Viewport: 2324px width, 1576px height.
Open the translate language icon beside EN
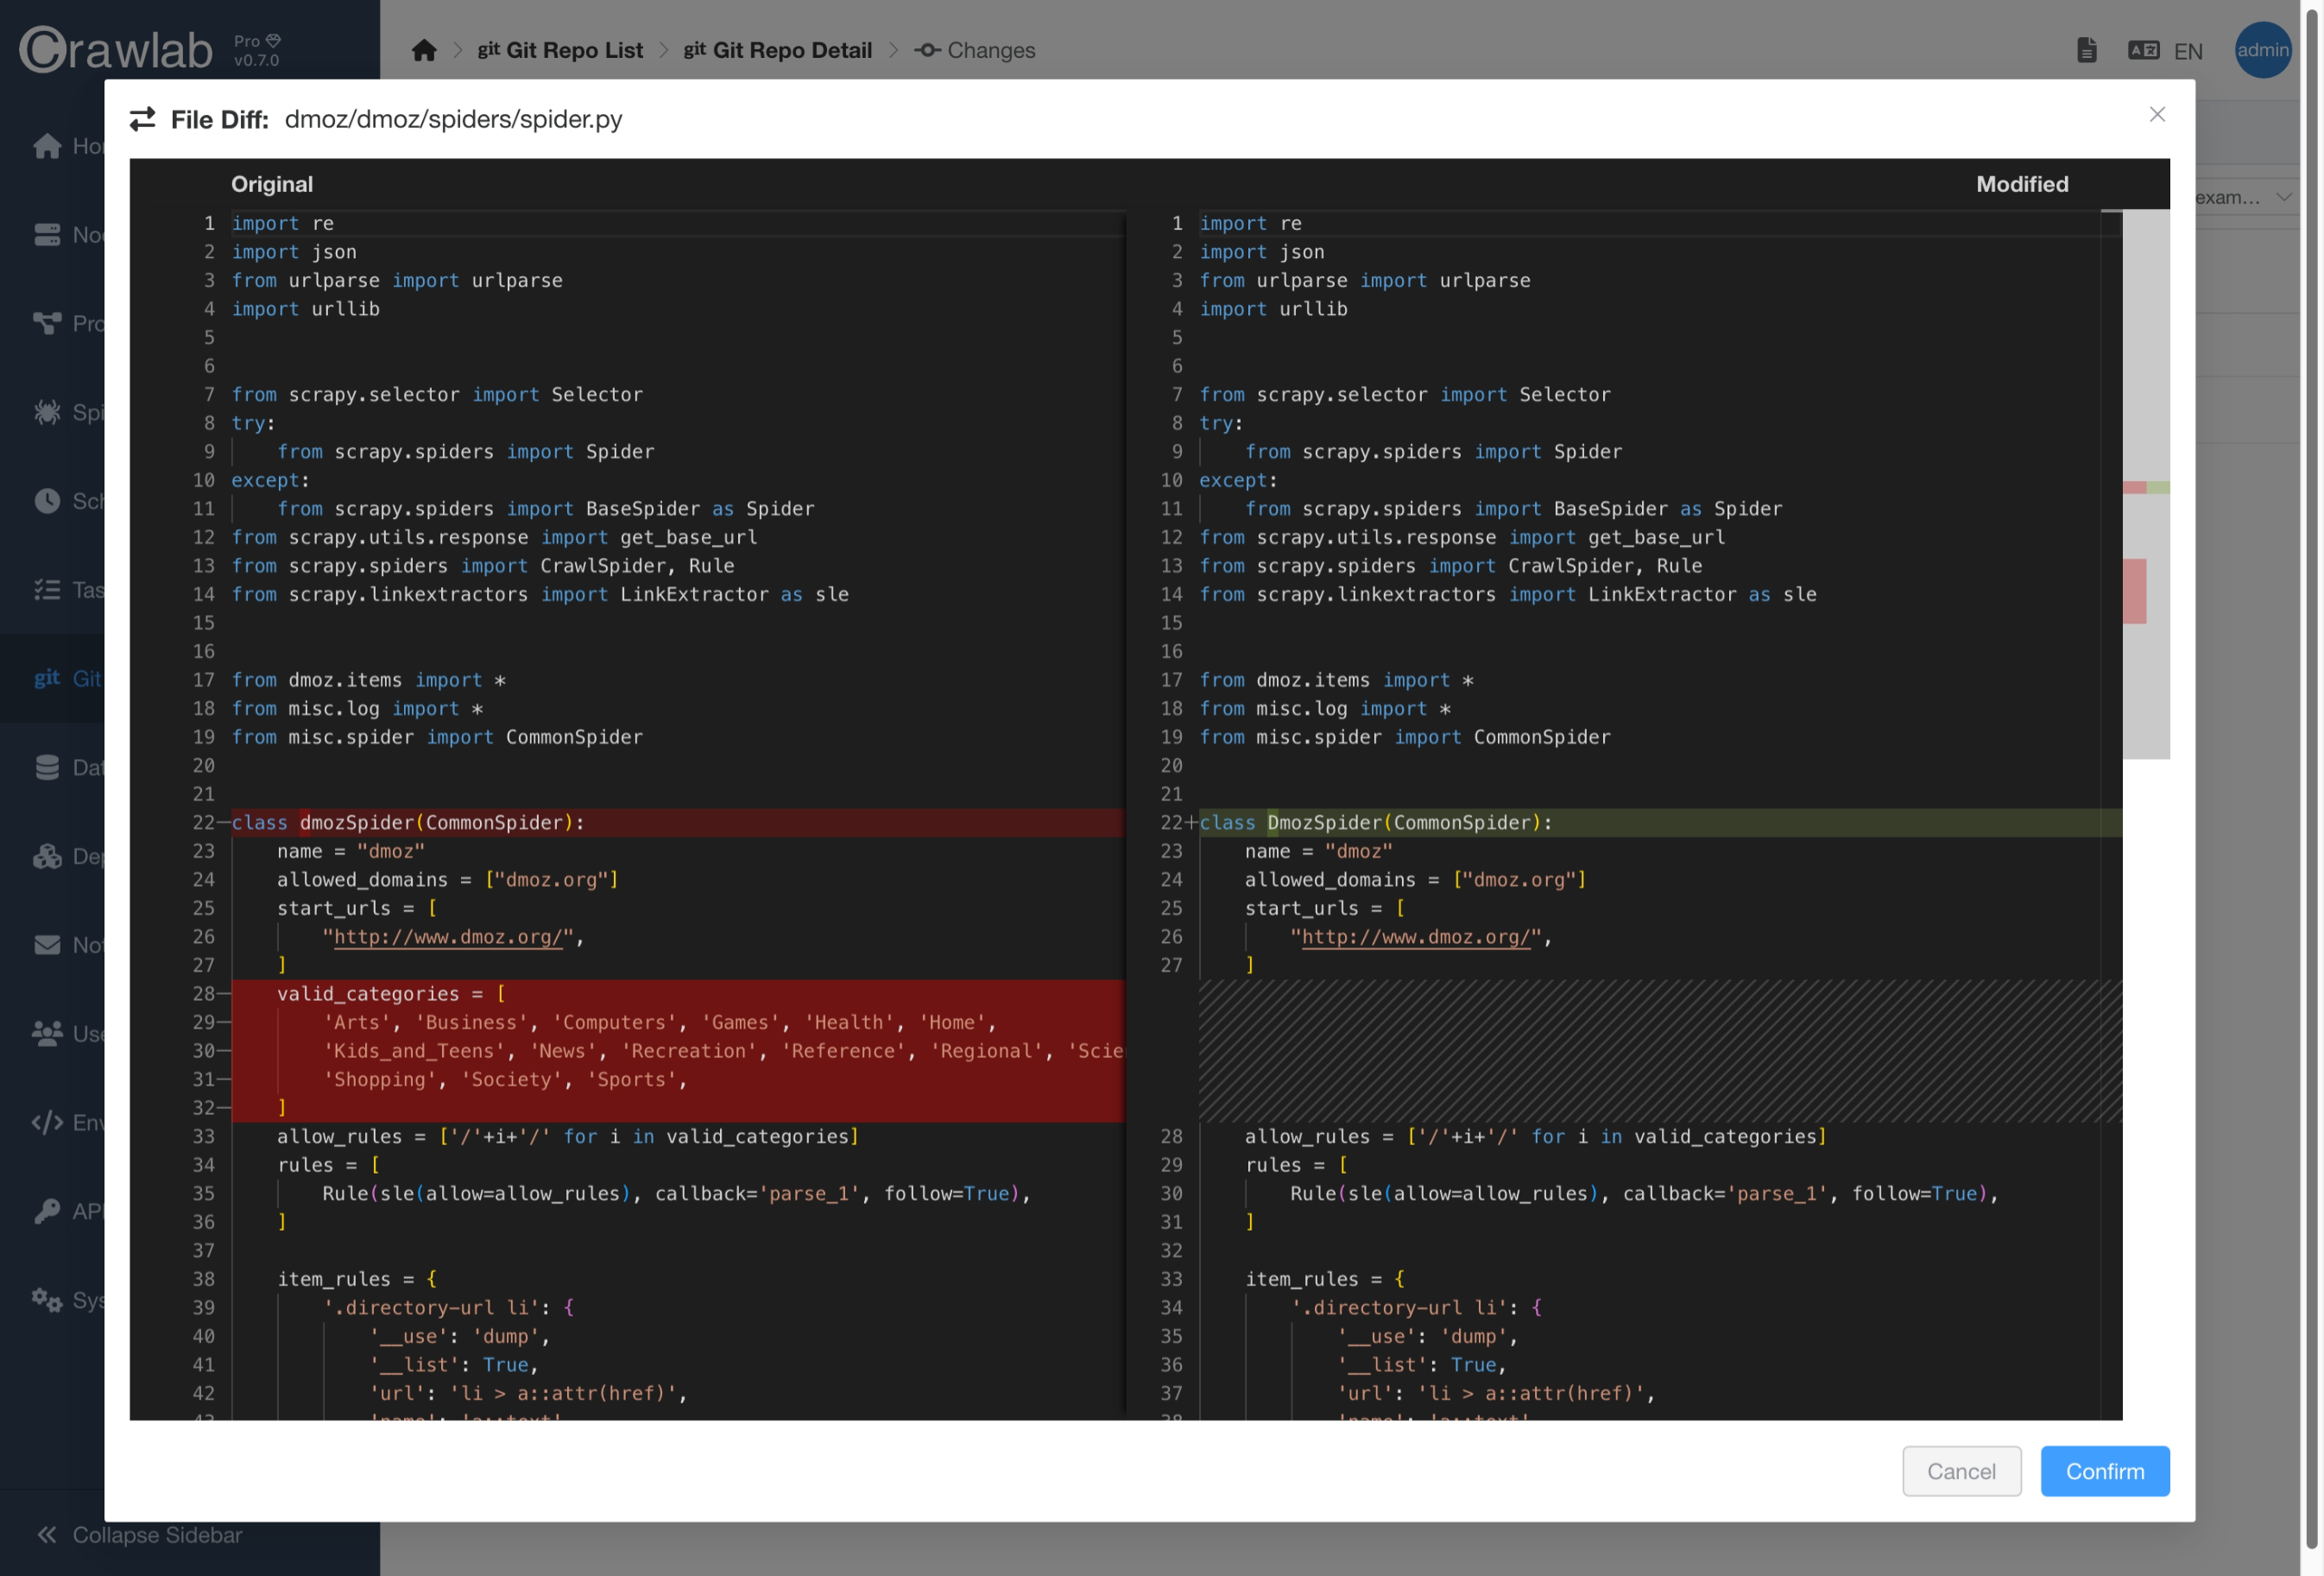[x=2144, y=48]
